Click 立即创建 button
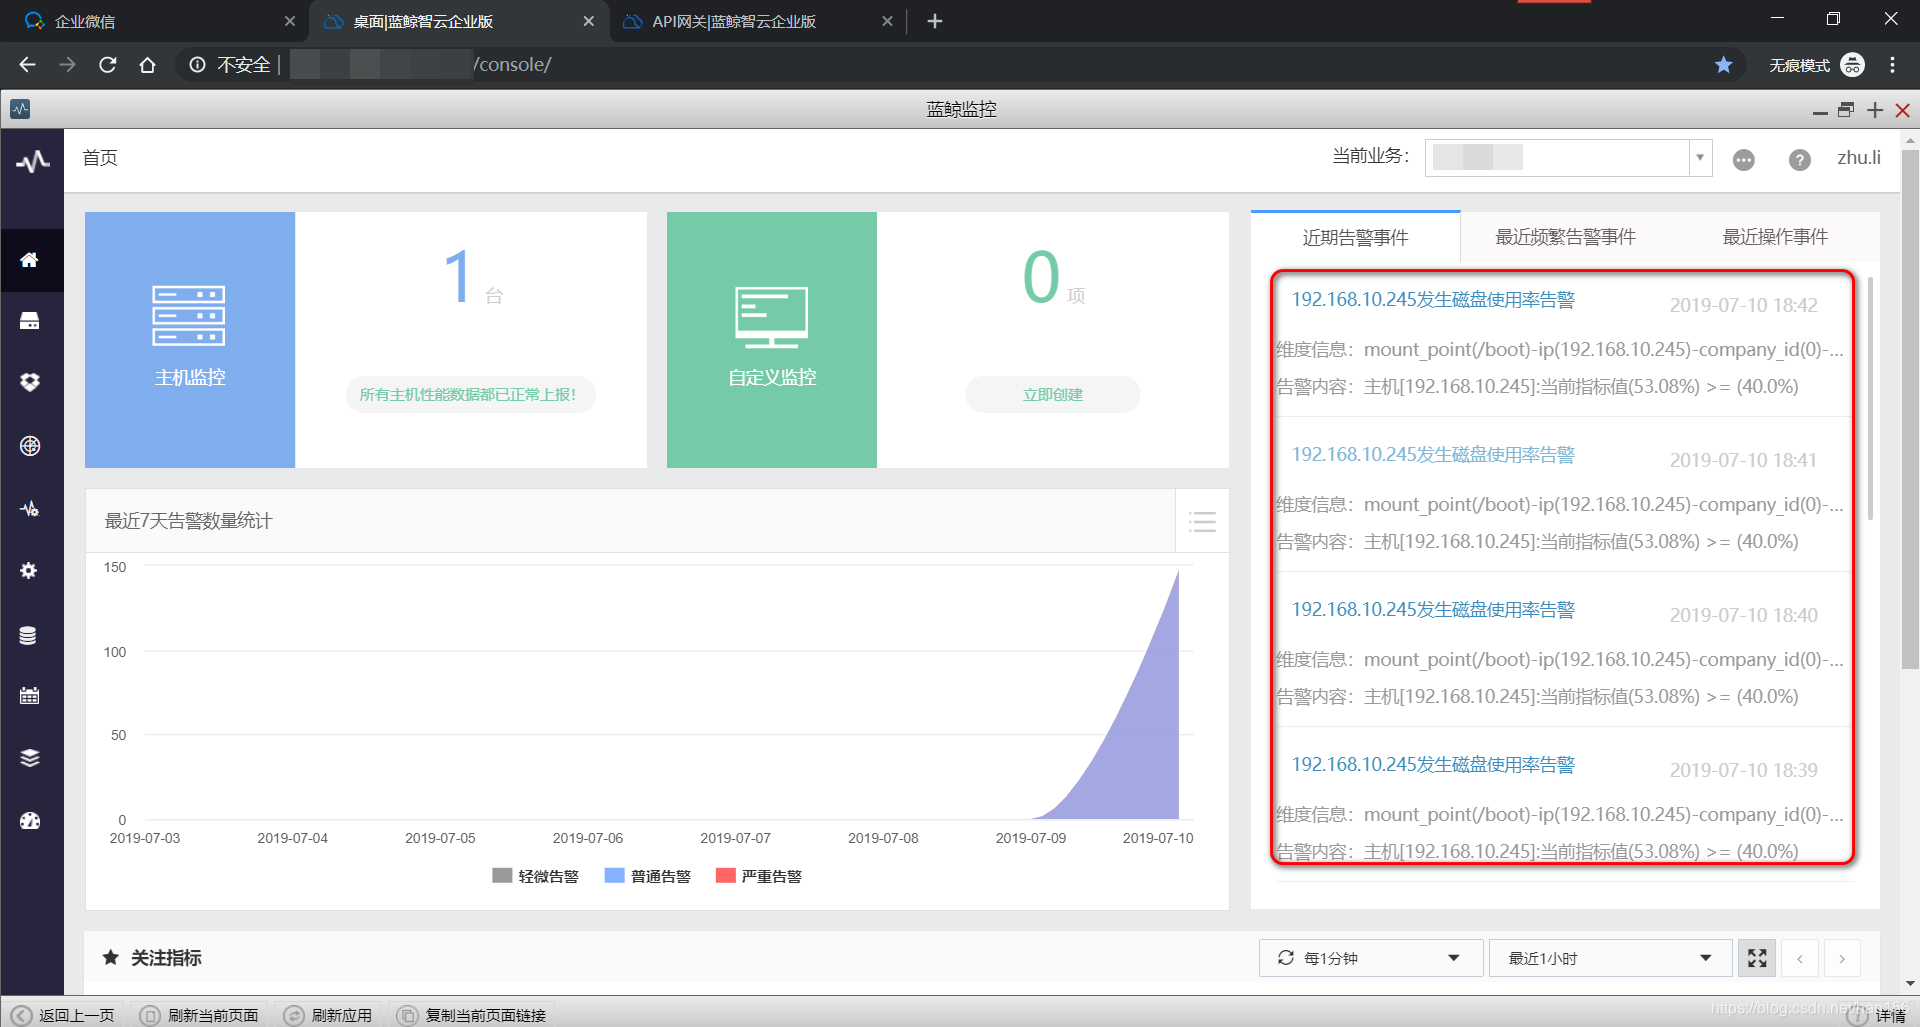This screenshot has height=1027, width=1920. [x=1052, y=394]
